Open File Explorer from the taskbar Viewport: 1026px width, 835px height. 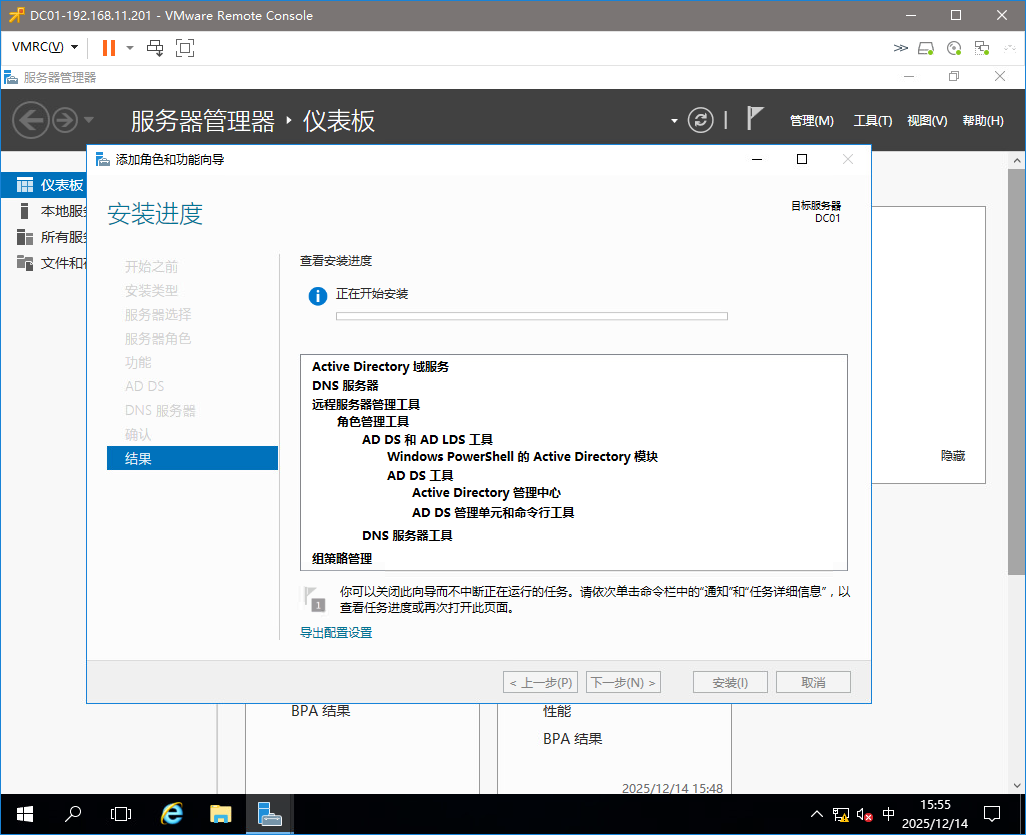click(x=221, y=814)
